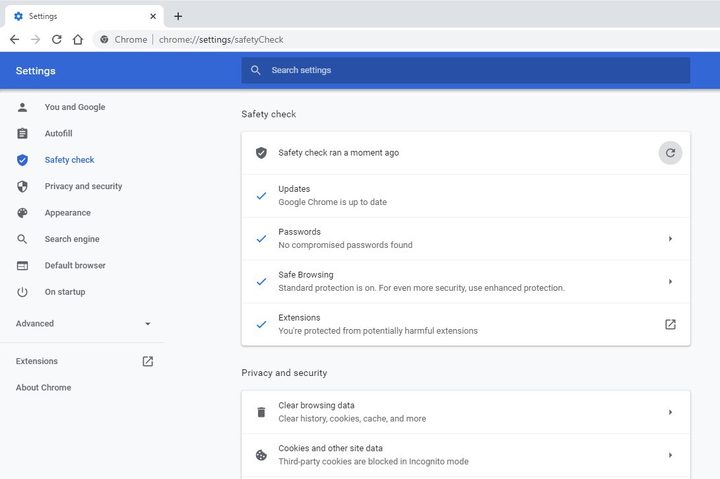
Task: Expand Safe Browsing using its arrow
Action: (670, 282)
